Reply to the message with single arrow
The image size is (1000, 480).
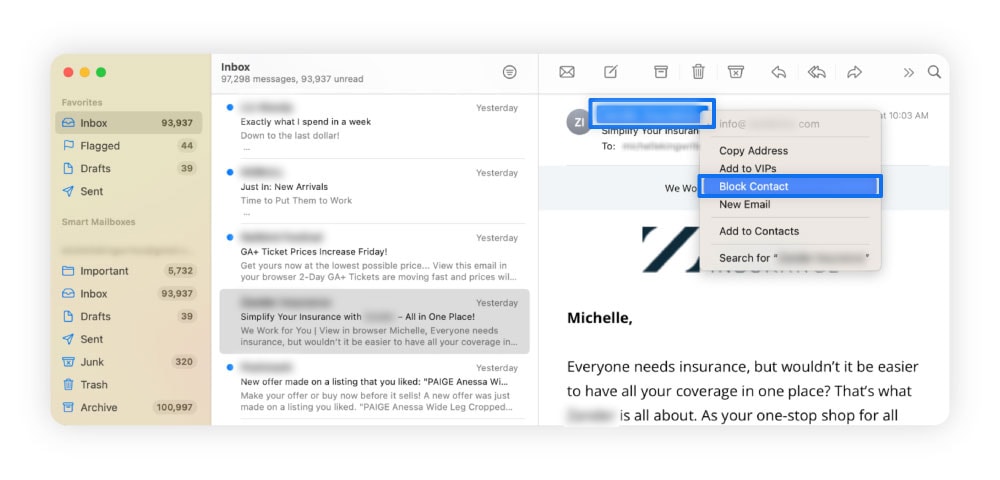click(x=778, y=72)
